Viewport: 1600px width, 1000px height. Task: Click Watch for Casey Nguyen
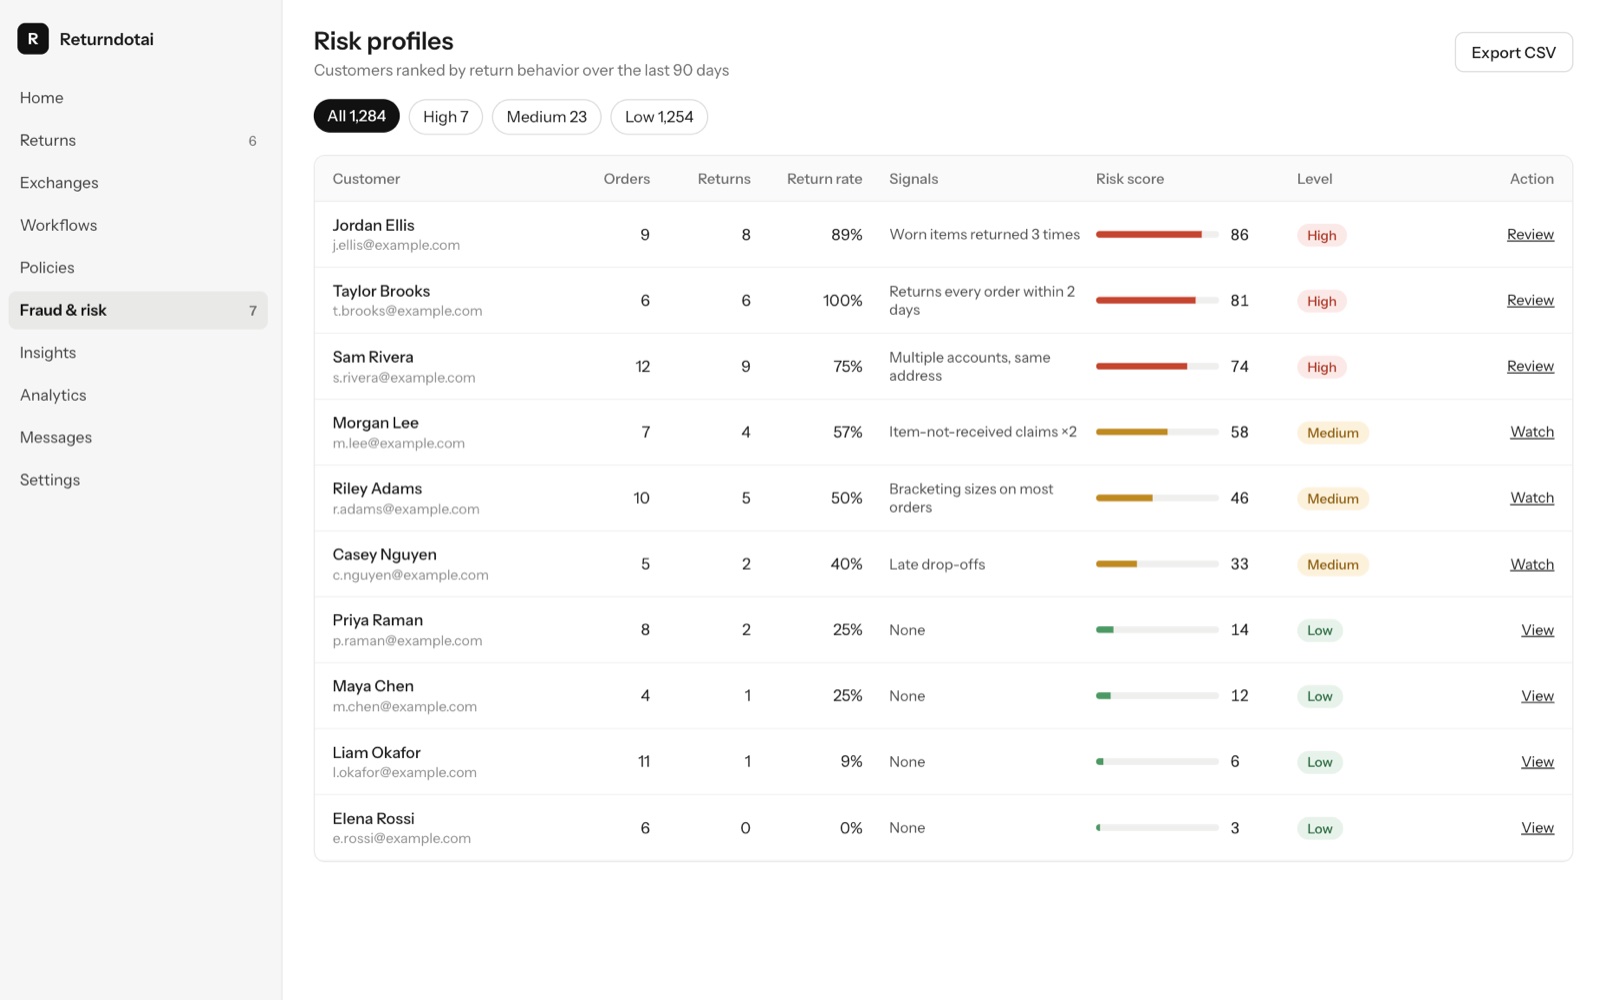[x=1532, y=564]
